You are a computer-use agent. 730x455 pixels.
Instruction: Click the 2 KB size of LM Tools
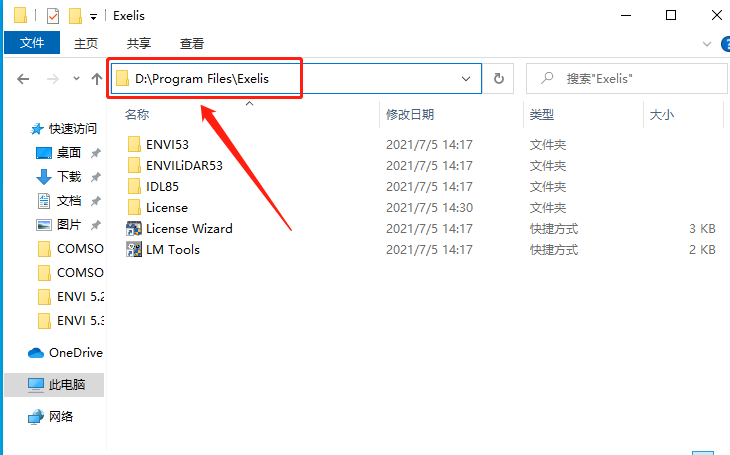pyautogui.click(x=702, y=250)
